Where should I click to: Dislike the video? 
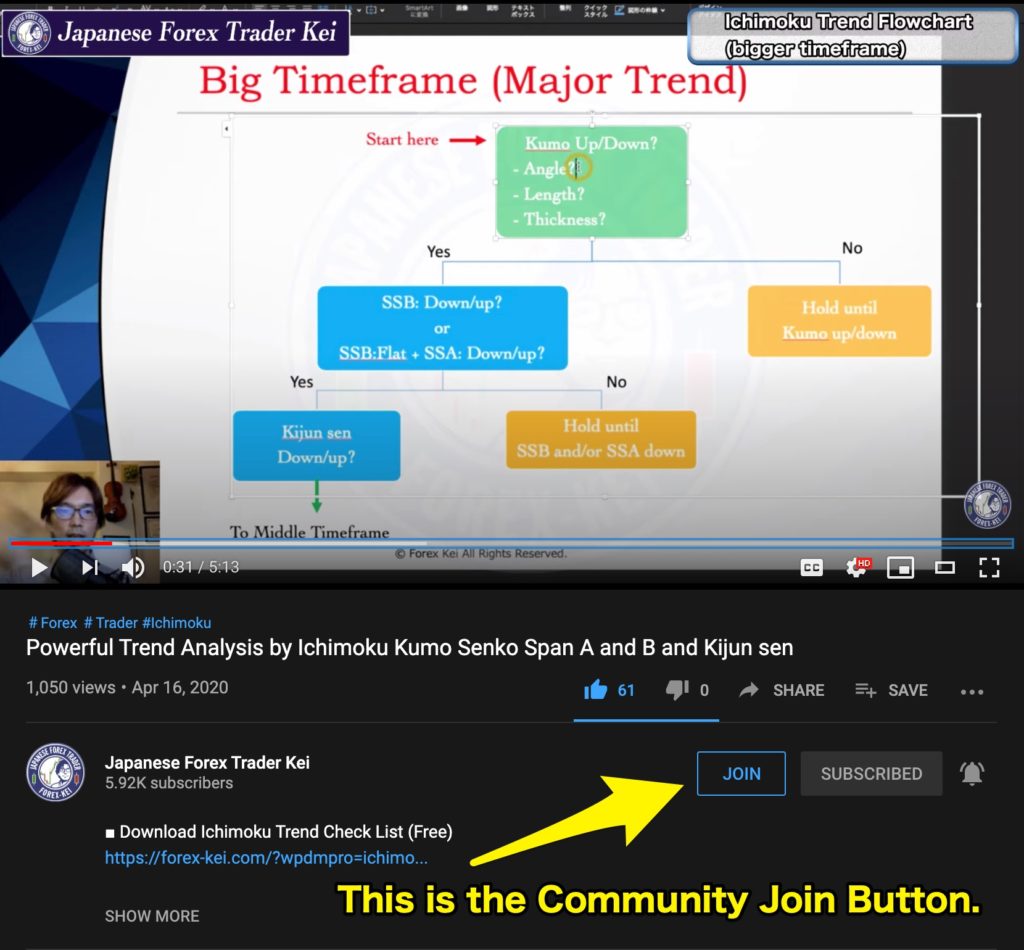pyautogui.click(x=687, y=690)
